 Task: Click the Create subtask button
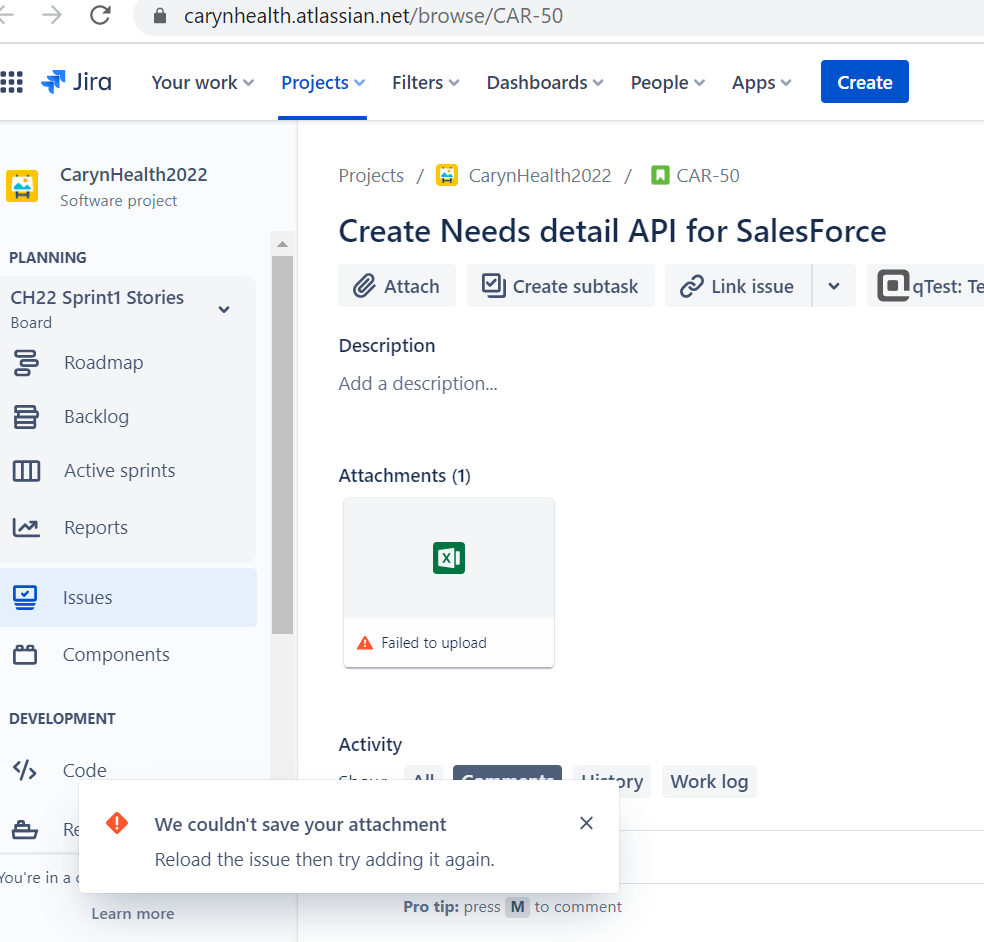tap(560, 286)
